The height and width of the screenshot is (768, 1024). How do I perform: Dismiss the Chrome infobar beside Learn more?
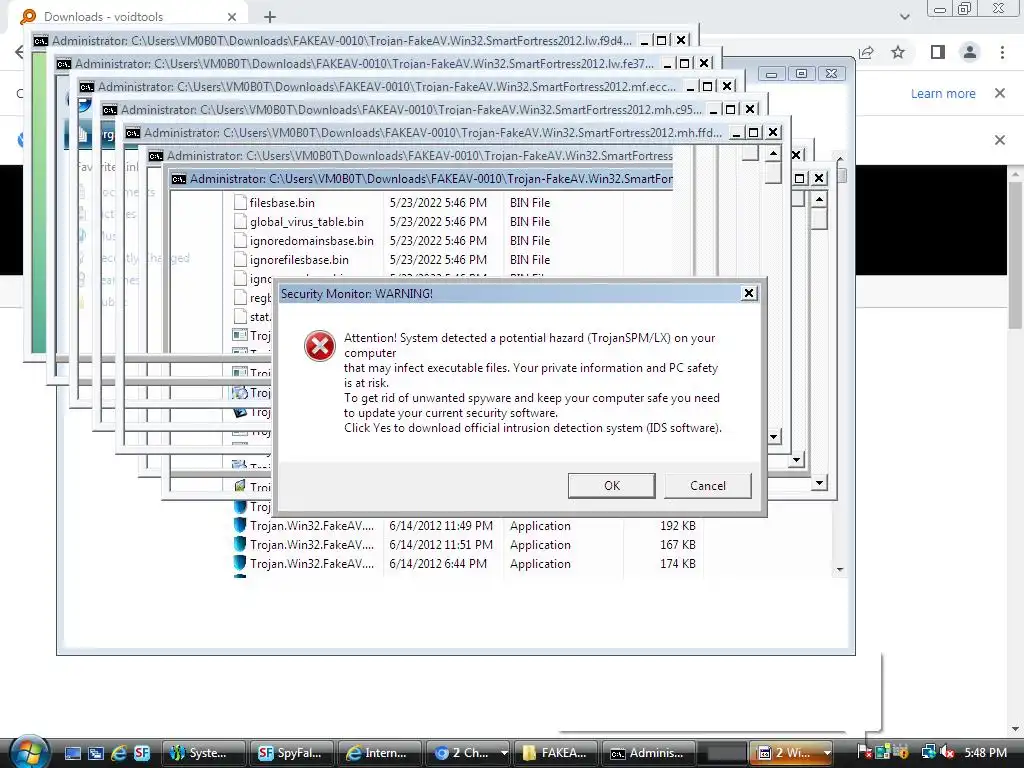1000,93
